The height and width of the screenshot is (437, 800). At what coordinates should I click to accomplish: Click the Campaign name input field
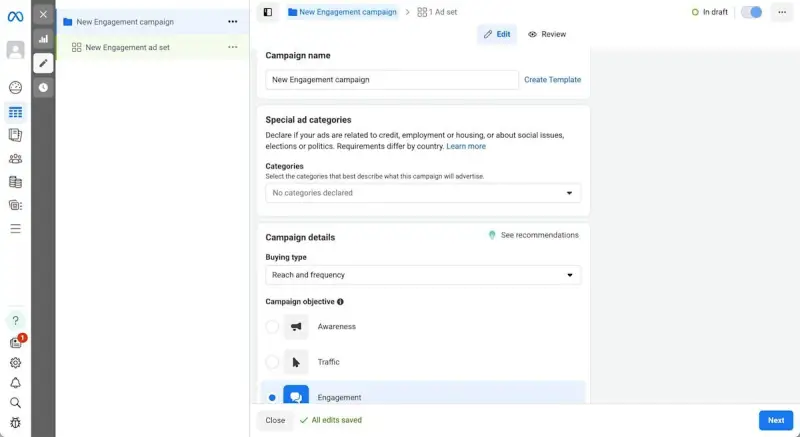pos(392,80)
